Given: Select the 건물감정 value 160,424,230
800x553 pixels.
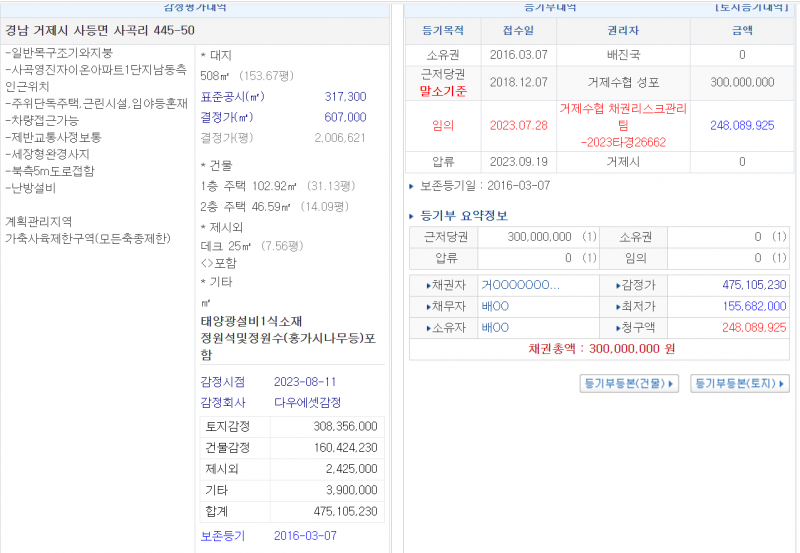Looking at the screenshot, I should 345,448.
